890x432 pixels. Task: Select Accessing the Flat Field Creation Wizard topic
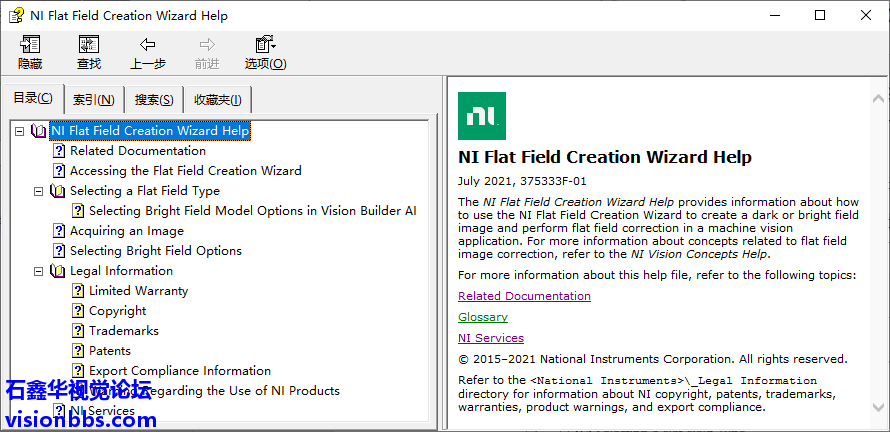click(186, 171)
